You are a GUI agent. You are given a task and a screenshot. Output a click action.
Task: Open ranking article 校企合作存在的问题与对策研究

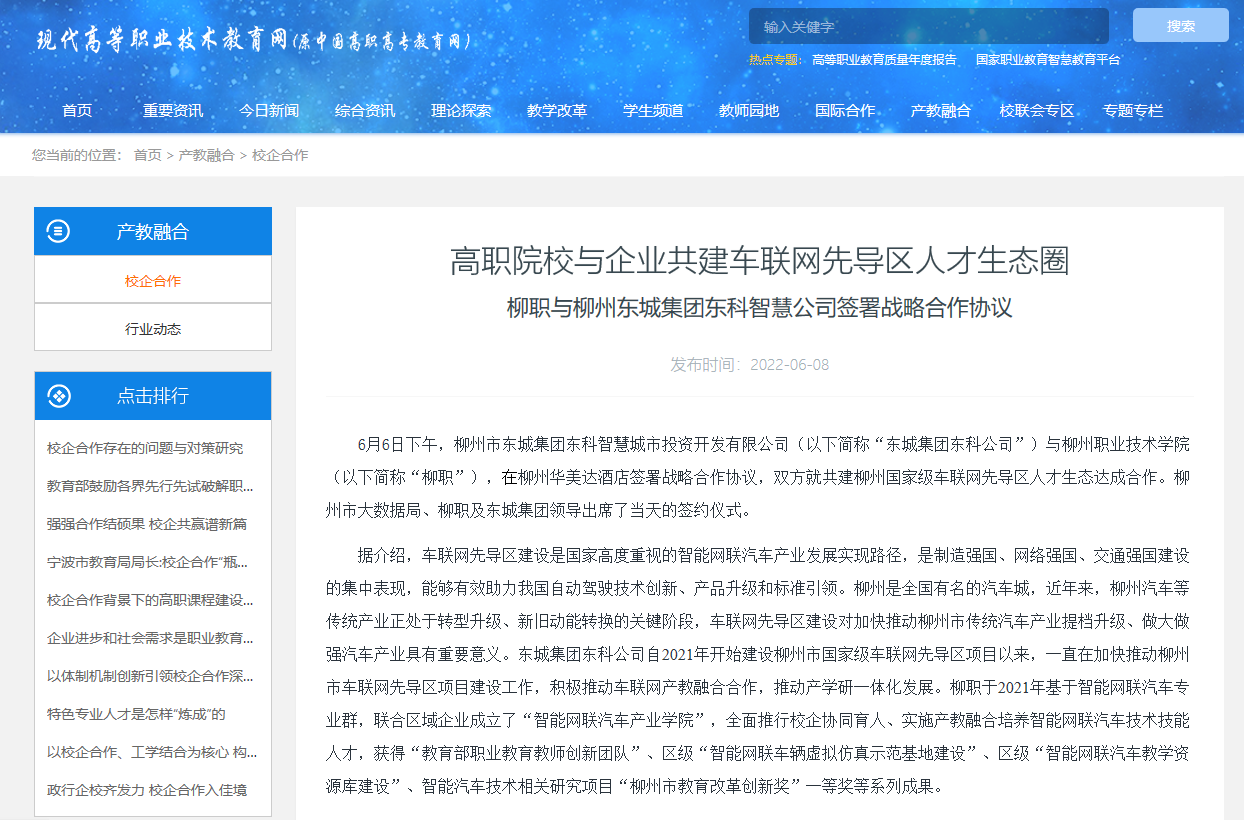145,448
